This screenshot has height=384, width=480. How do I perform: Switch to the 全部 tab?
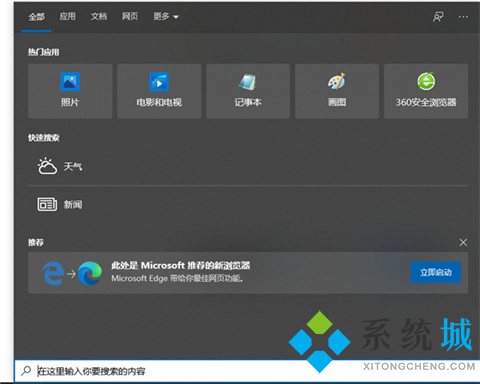(x=36, y=17)
